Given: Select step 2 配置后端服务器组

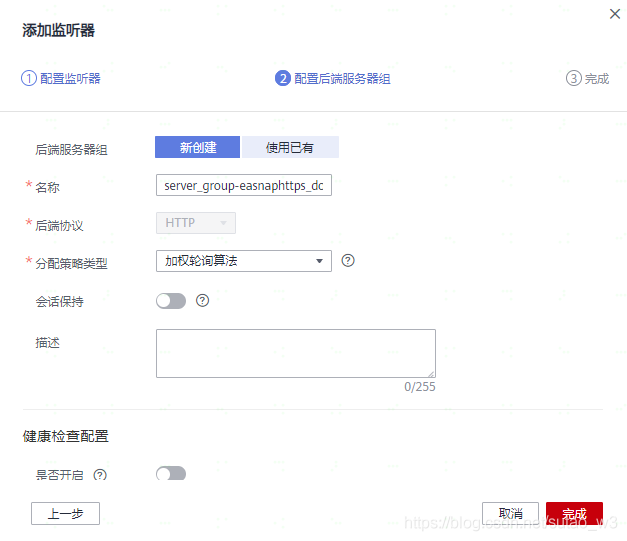Looking at the screenshot, I should [x=333, y=78].
